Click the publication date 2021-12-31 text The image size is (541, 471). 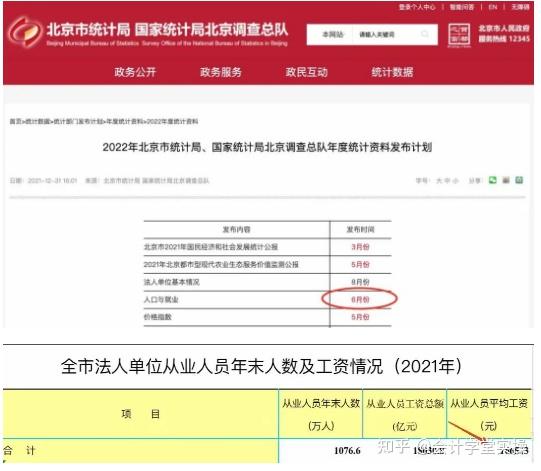52,180
